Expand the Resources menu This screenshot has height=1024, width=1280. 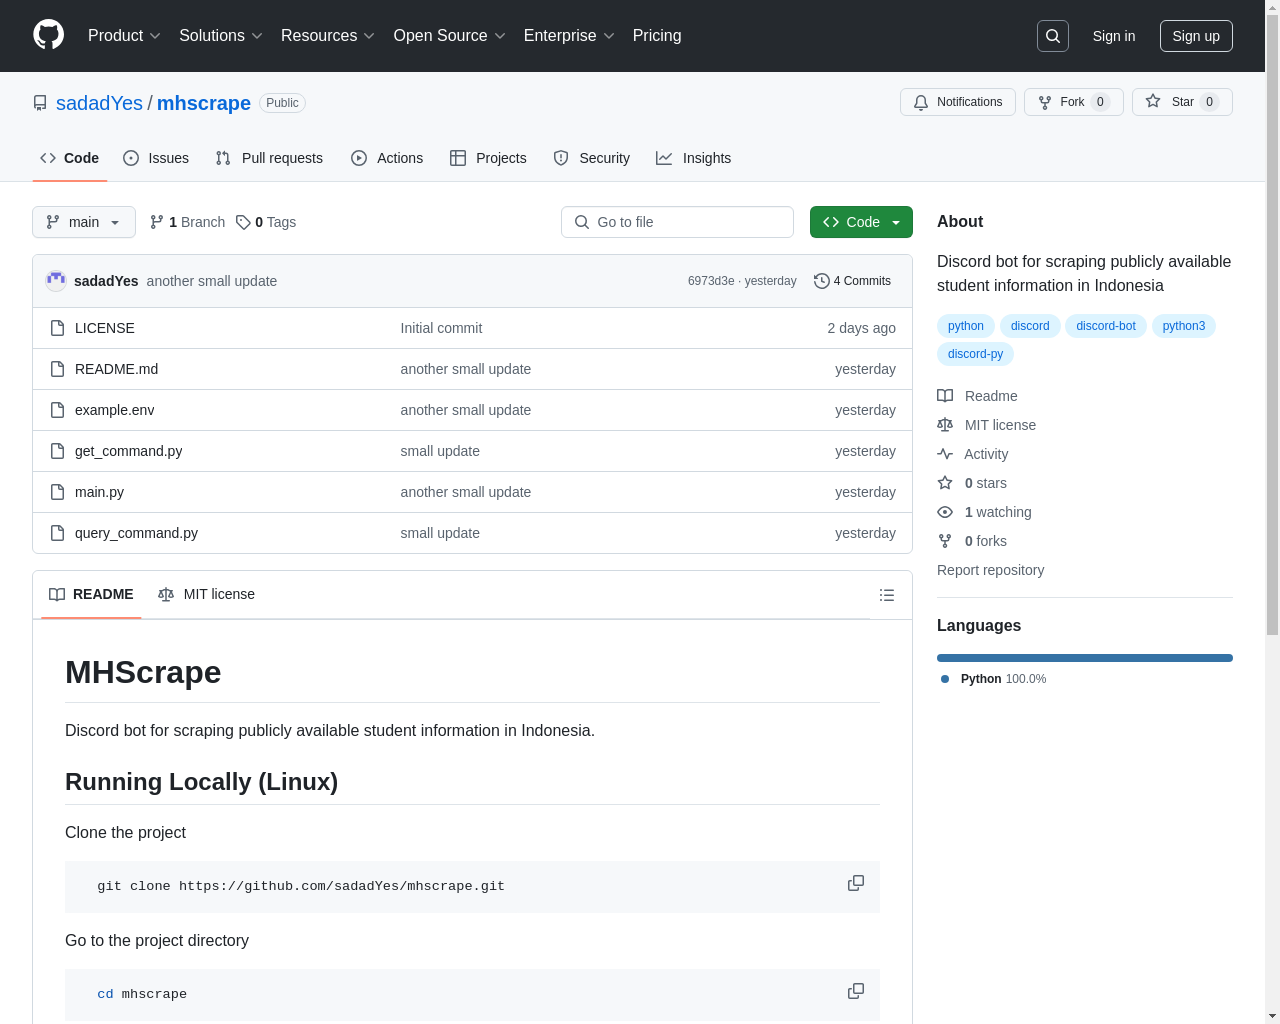tap(328, 36)
